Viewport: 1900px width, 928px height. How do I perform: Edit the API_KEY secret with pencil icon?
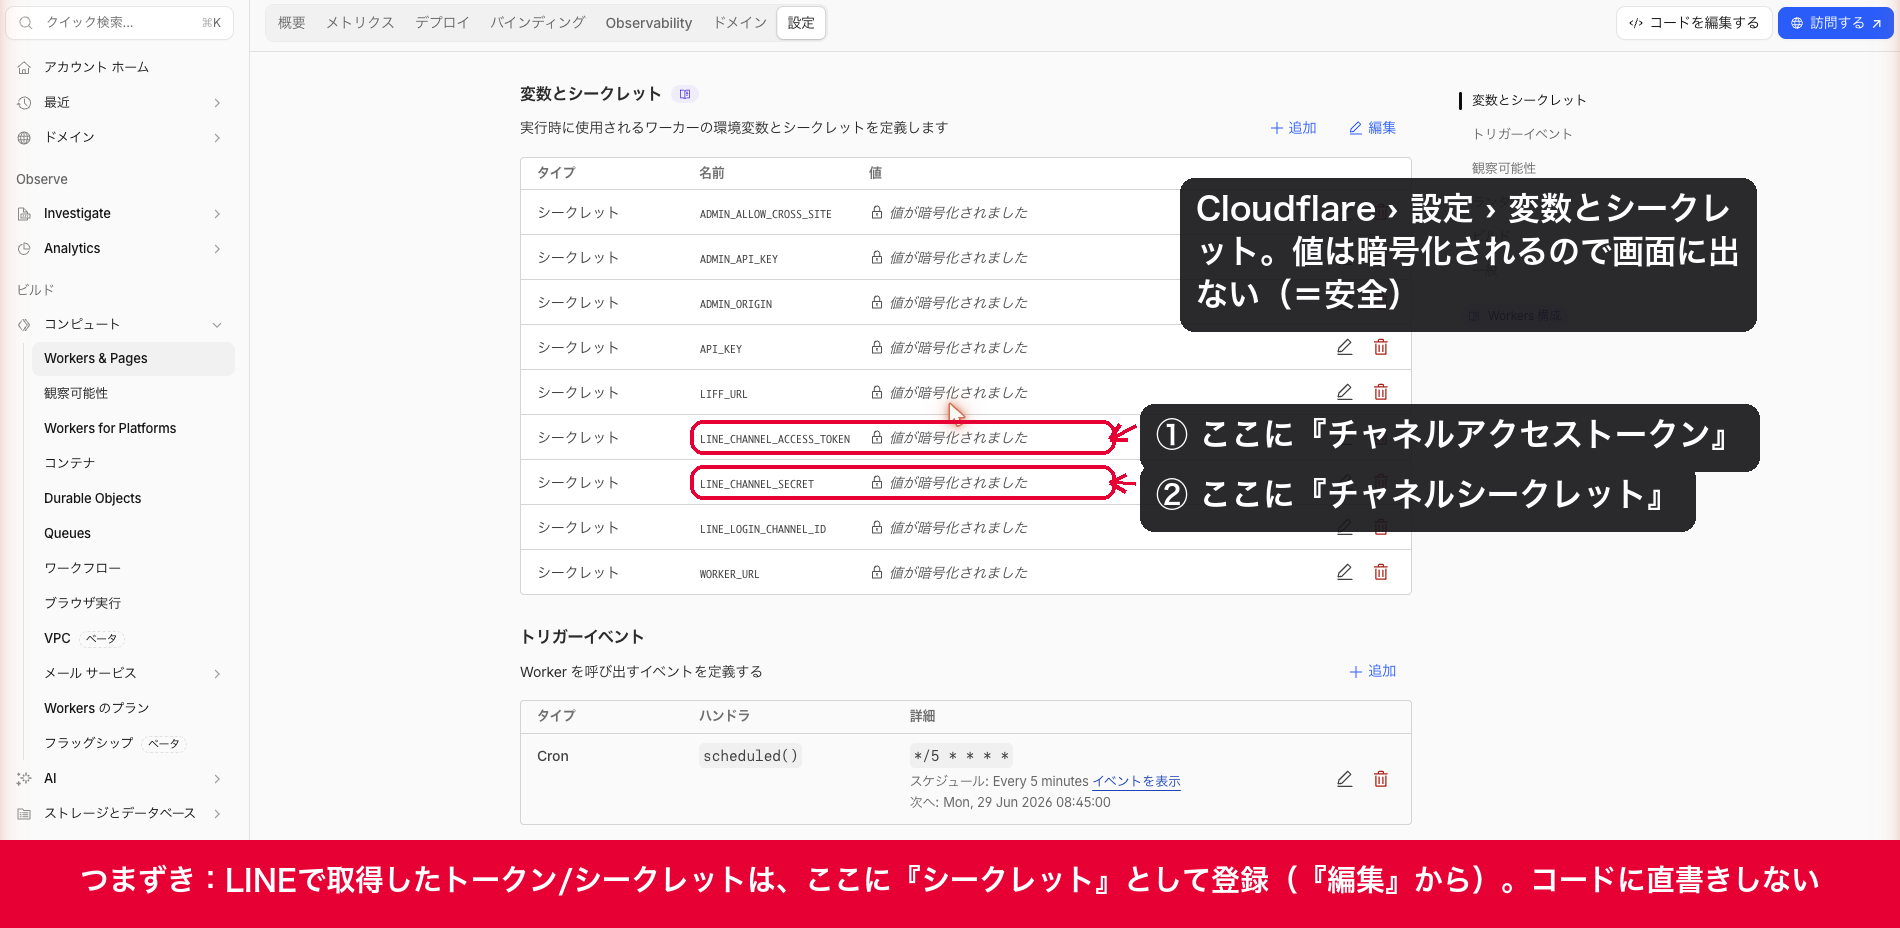[1345, 347]
